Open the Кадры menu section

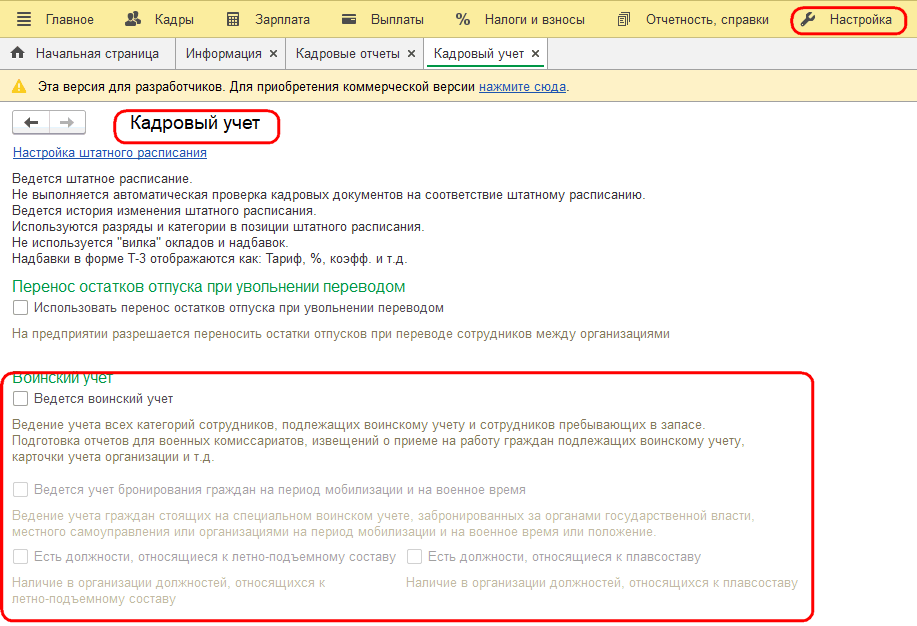(x=174, y=20)
